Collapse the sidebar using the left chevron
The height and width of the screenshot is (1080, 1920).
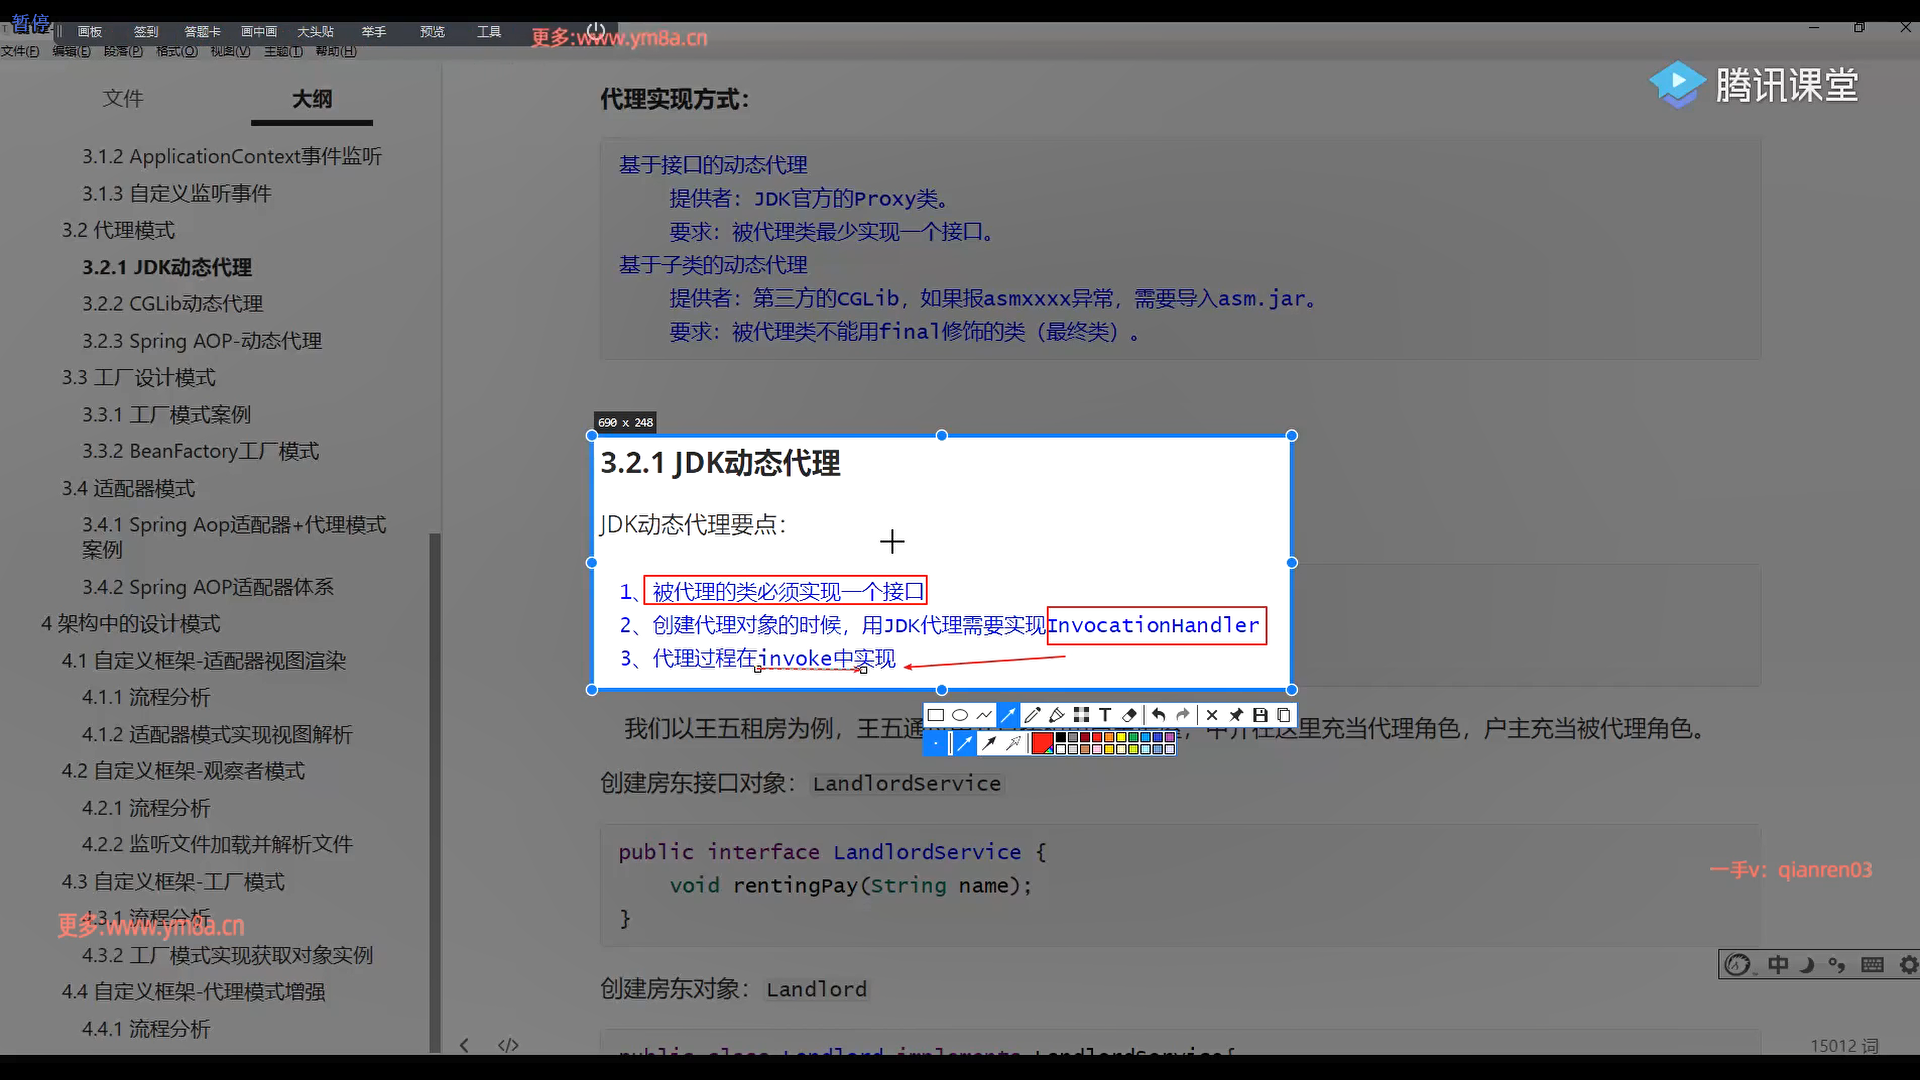tap(464, 1045)
